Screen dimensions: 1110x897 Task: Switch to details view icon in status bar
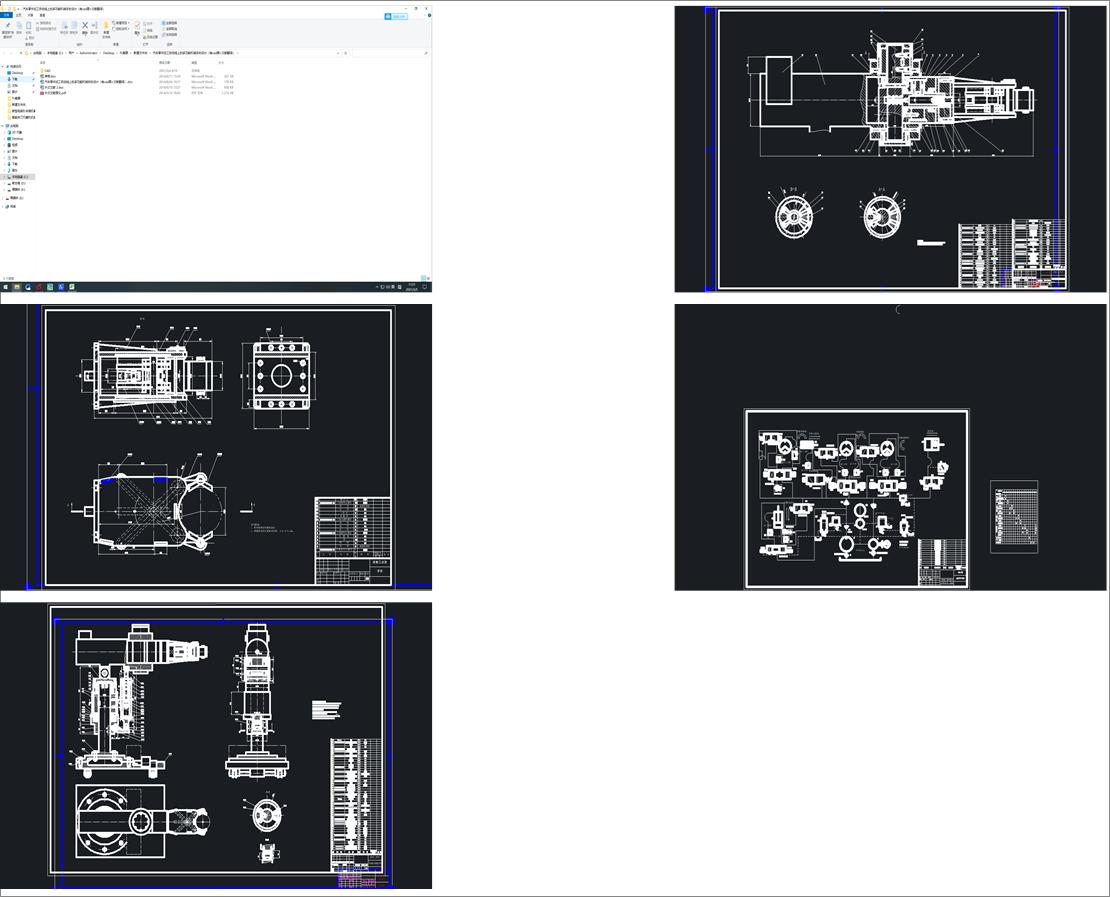pos(423,278)
